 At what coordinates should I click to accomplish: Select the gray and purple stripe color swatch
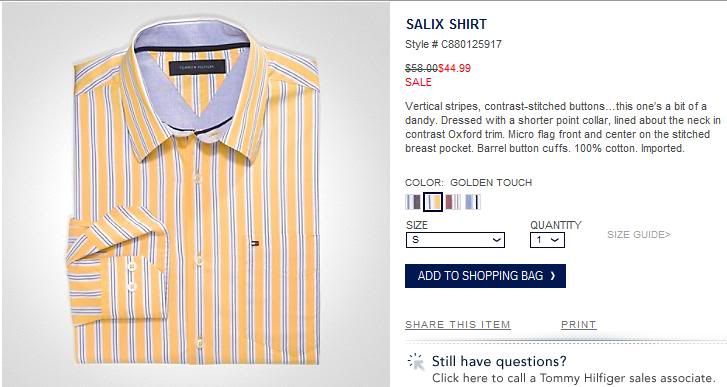click(413, 202)
